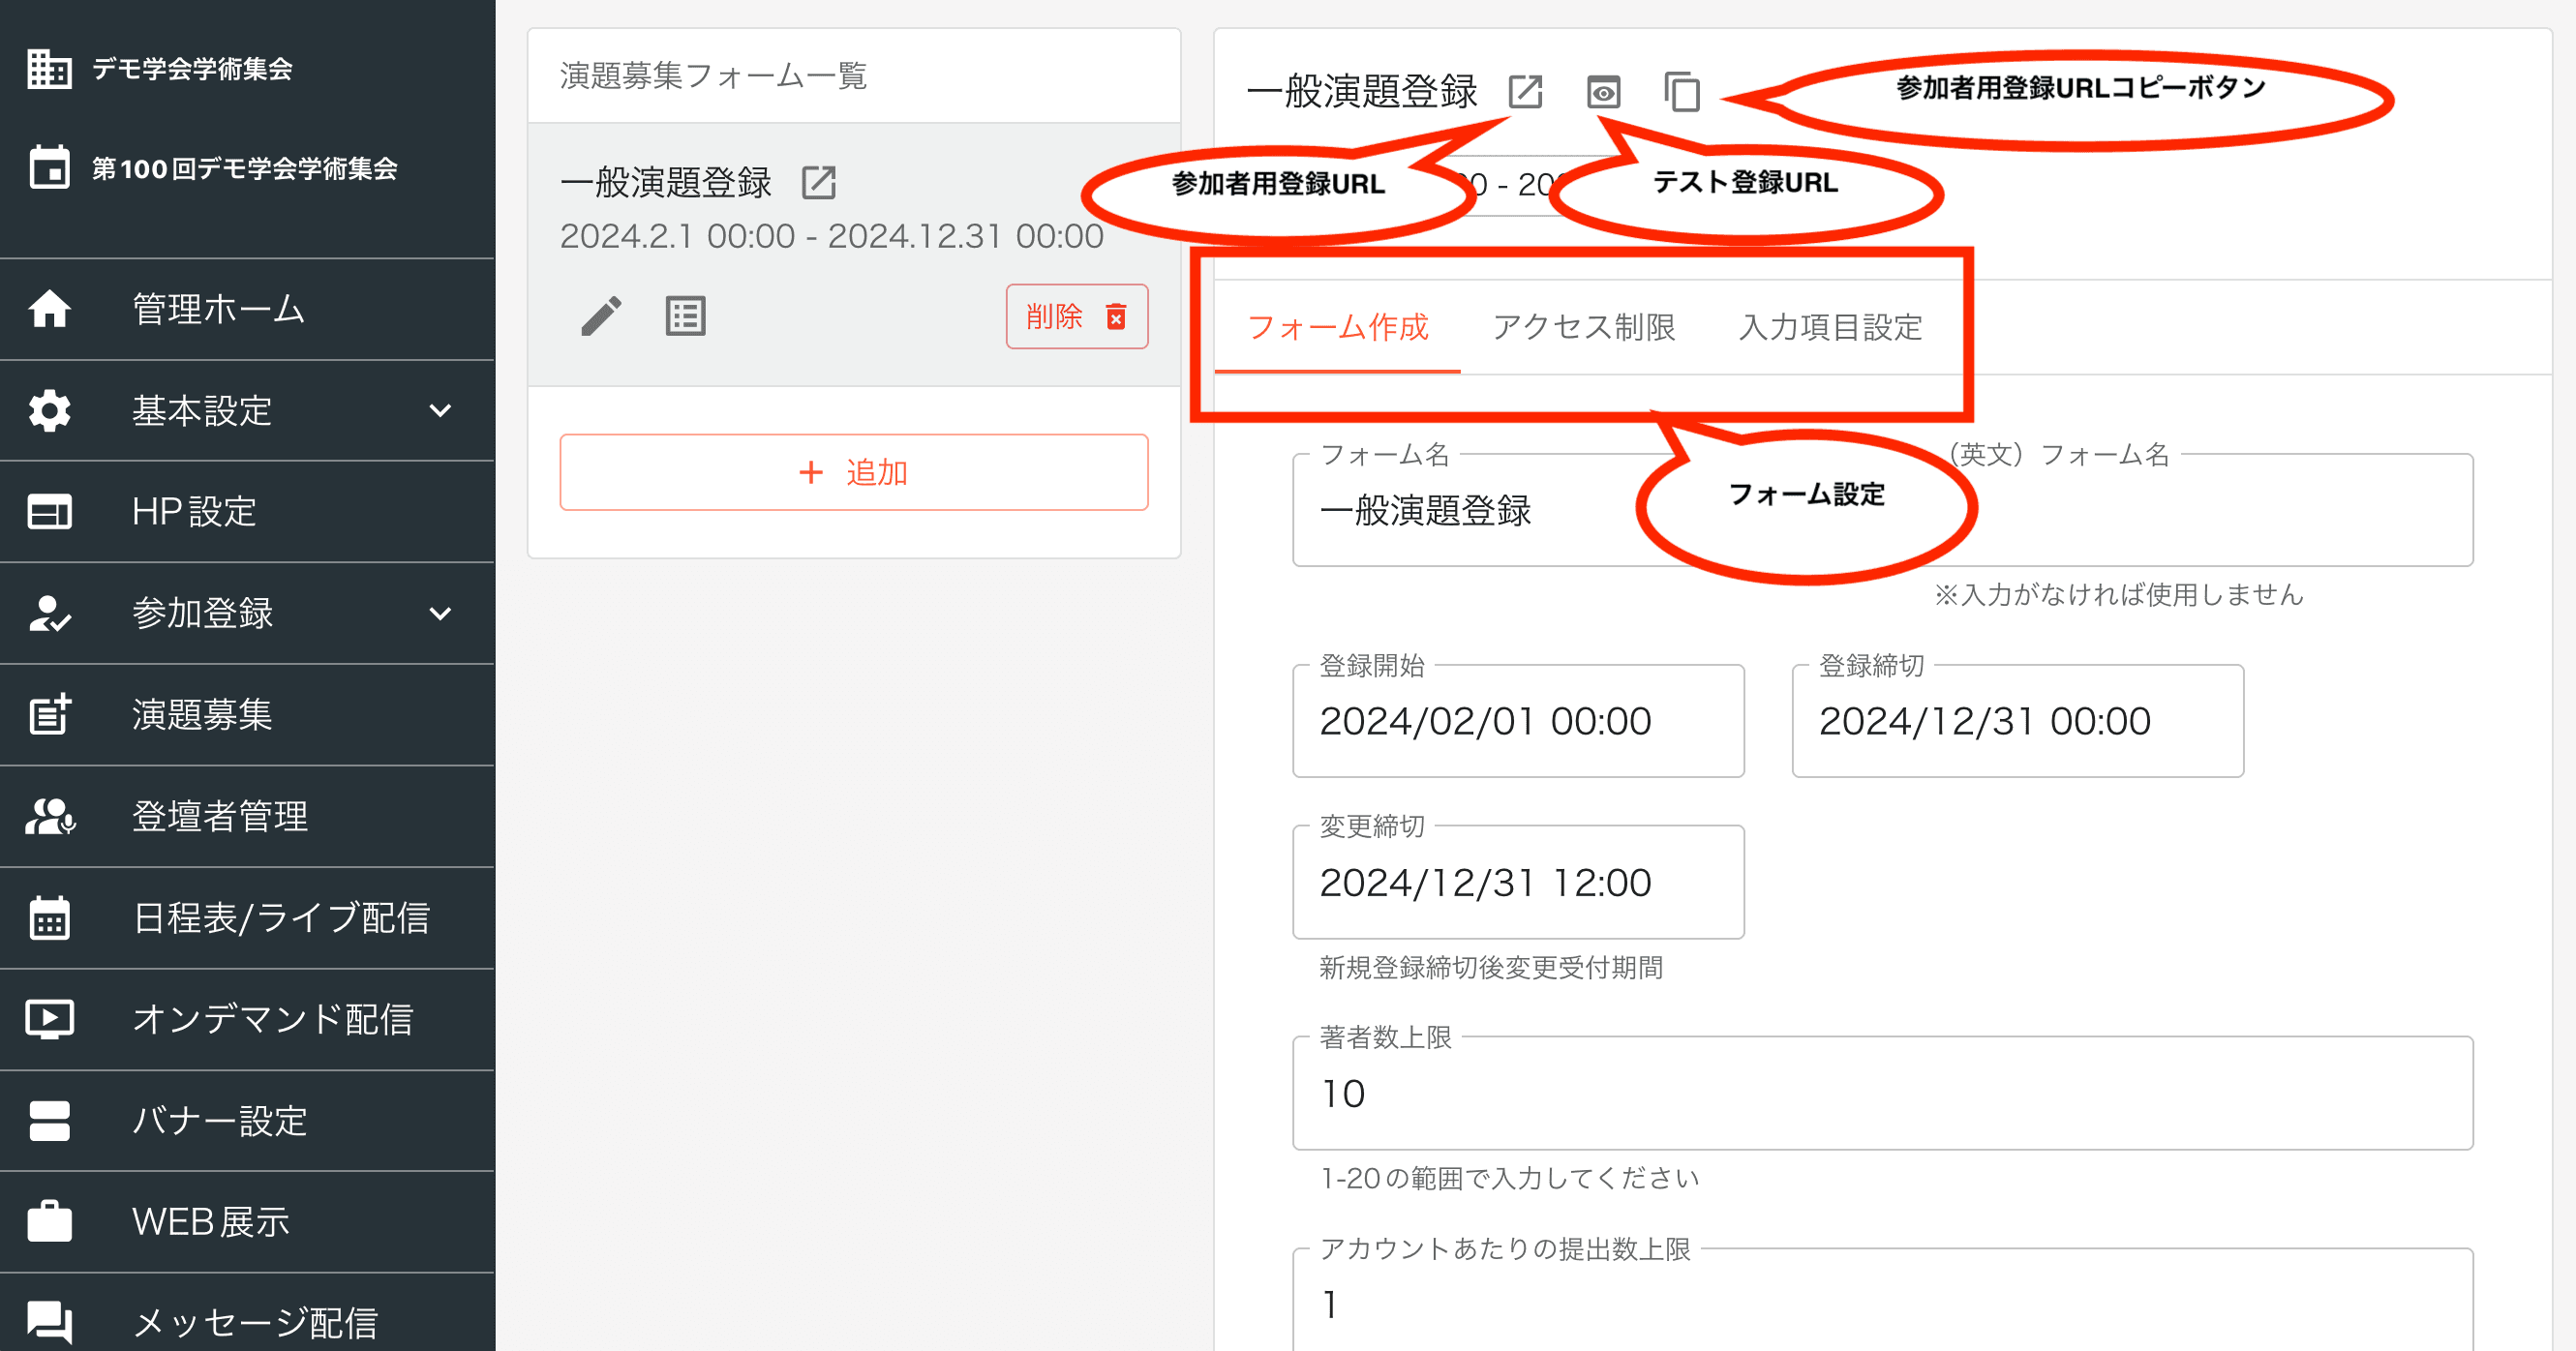Click the 変更締切 date field
Screen dimensions: 2576x1351
[1518, 882]
